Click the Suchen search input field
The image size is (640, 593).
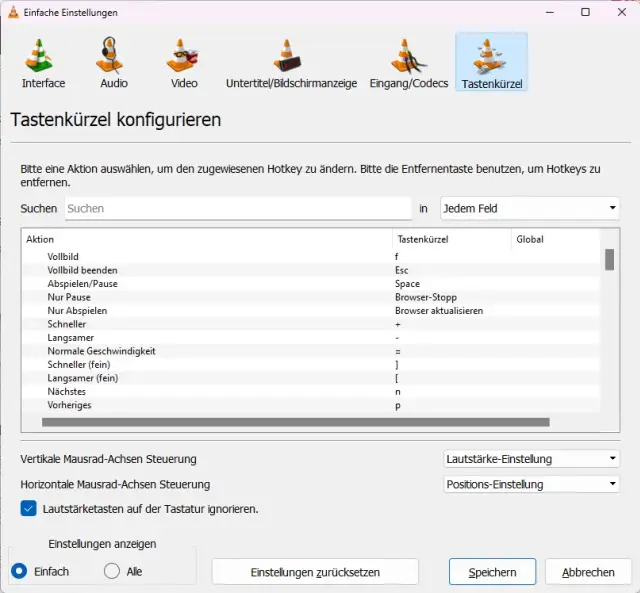point(238,208)
